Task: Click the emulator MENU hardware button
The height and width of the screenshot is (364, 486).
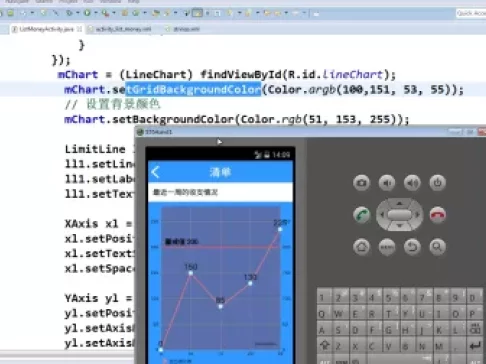Action: 387,247
